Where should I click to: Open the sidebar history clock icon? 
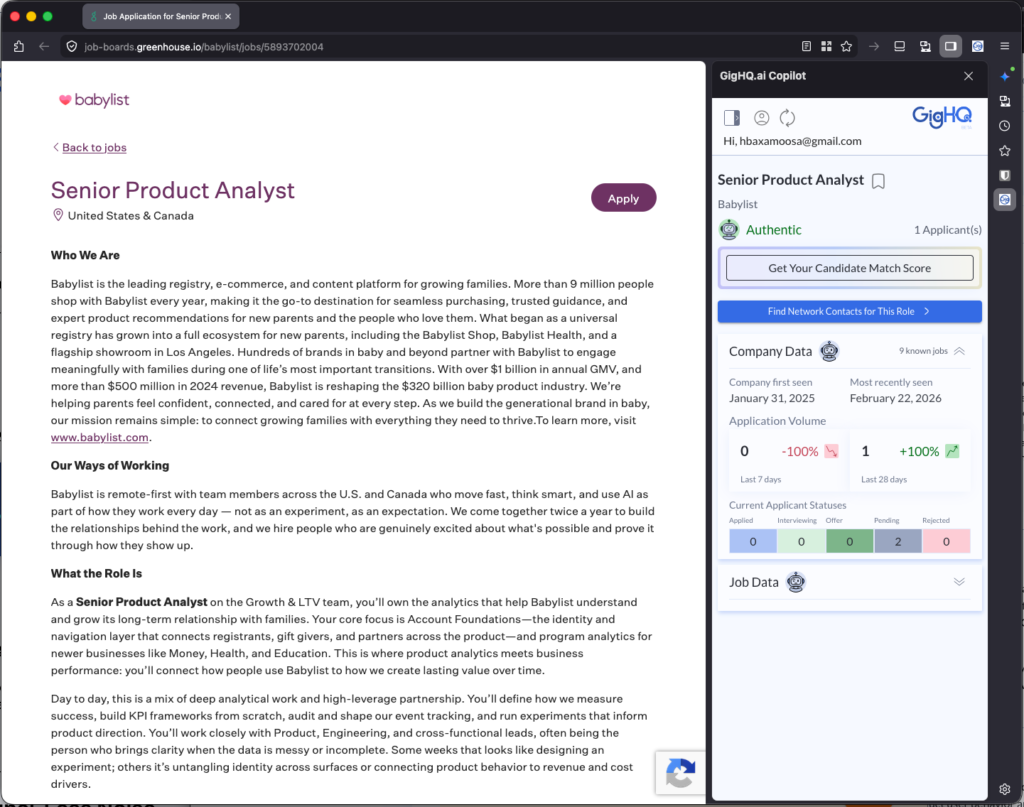point(1004,126)
